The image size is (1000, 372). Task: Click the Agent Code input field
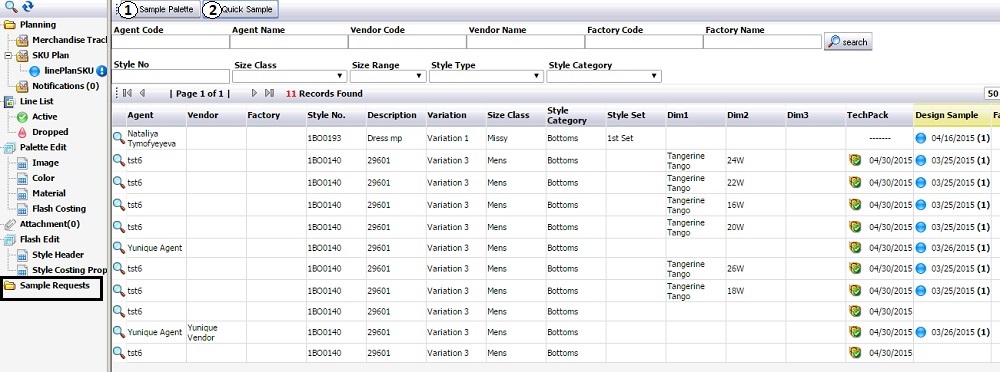point(170,41)
